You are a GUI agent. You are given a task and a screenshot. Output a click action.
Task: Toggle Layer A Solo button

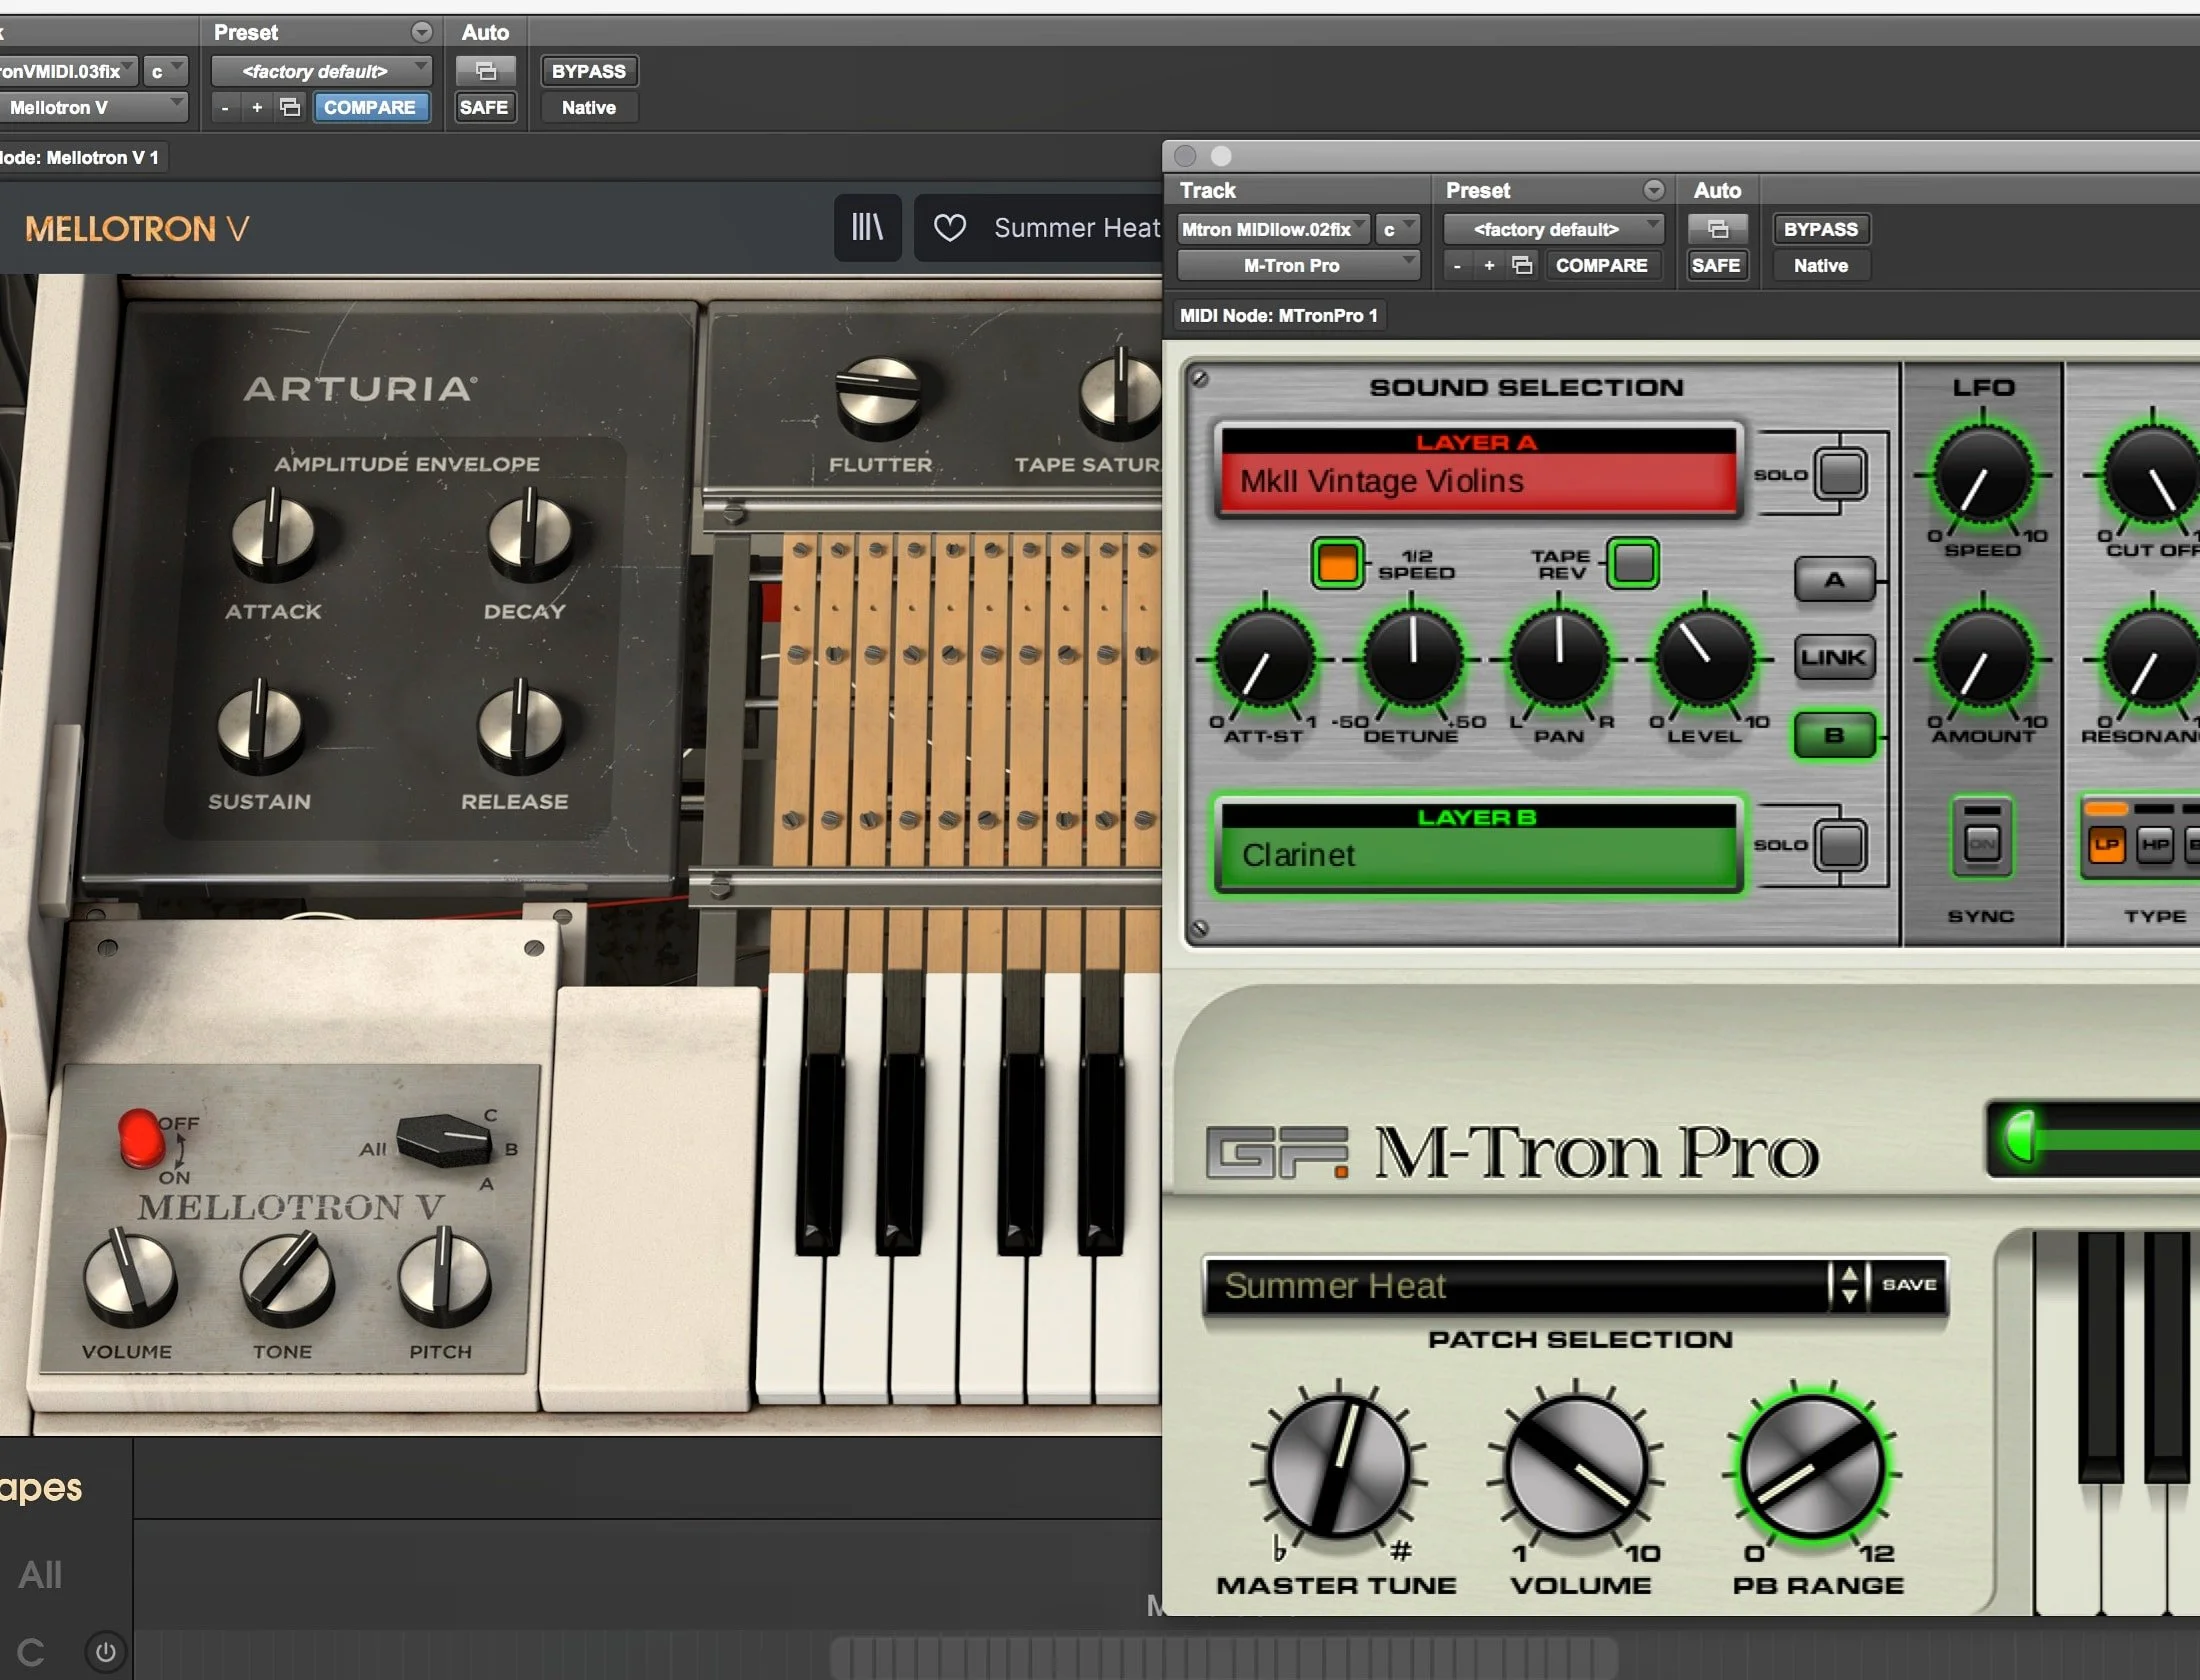tap(1840, 474)
